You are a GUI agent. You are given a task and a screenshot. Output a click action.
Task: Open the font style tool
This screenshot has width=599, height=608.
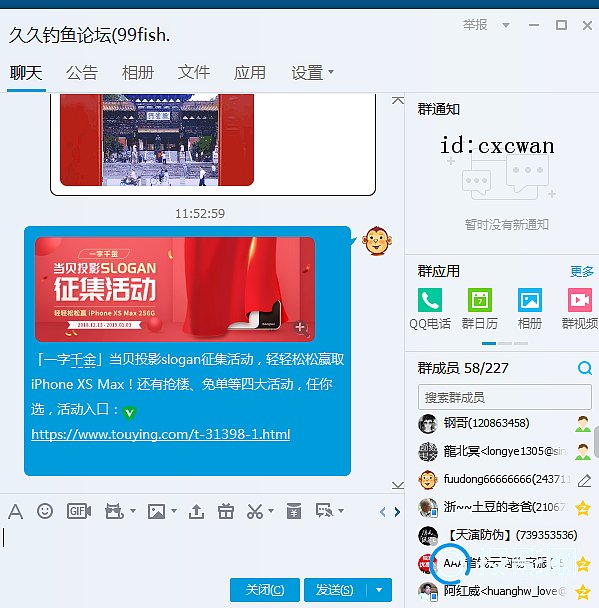click(x=16, y=511)
